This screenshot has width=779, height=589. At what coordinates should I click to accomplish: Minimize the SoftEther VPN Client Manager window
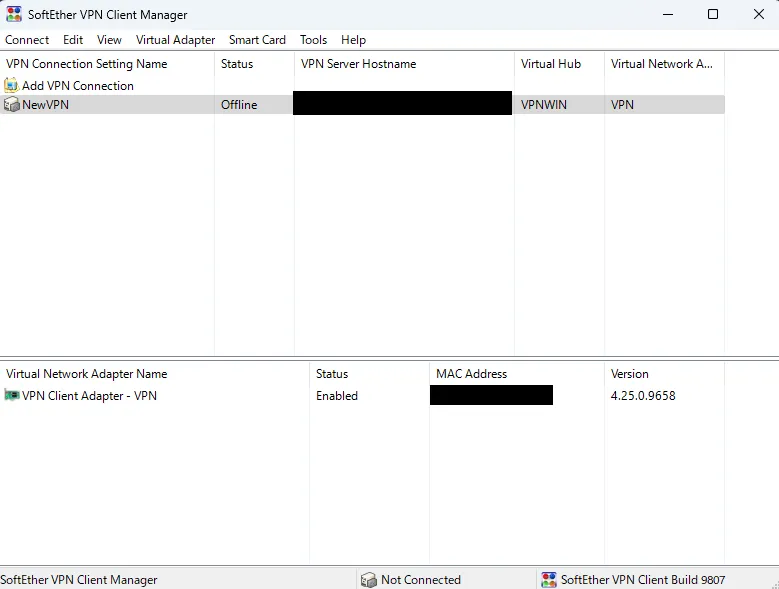click(x=668, y=14)
